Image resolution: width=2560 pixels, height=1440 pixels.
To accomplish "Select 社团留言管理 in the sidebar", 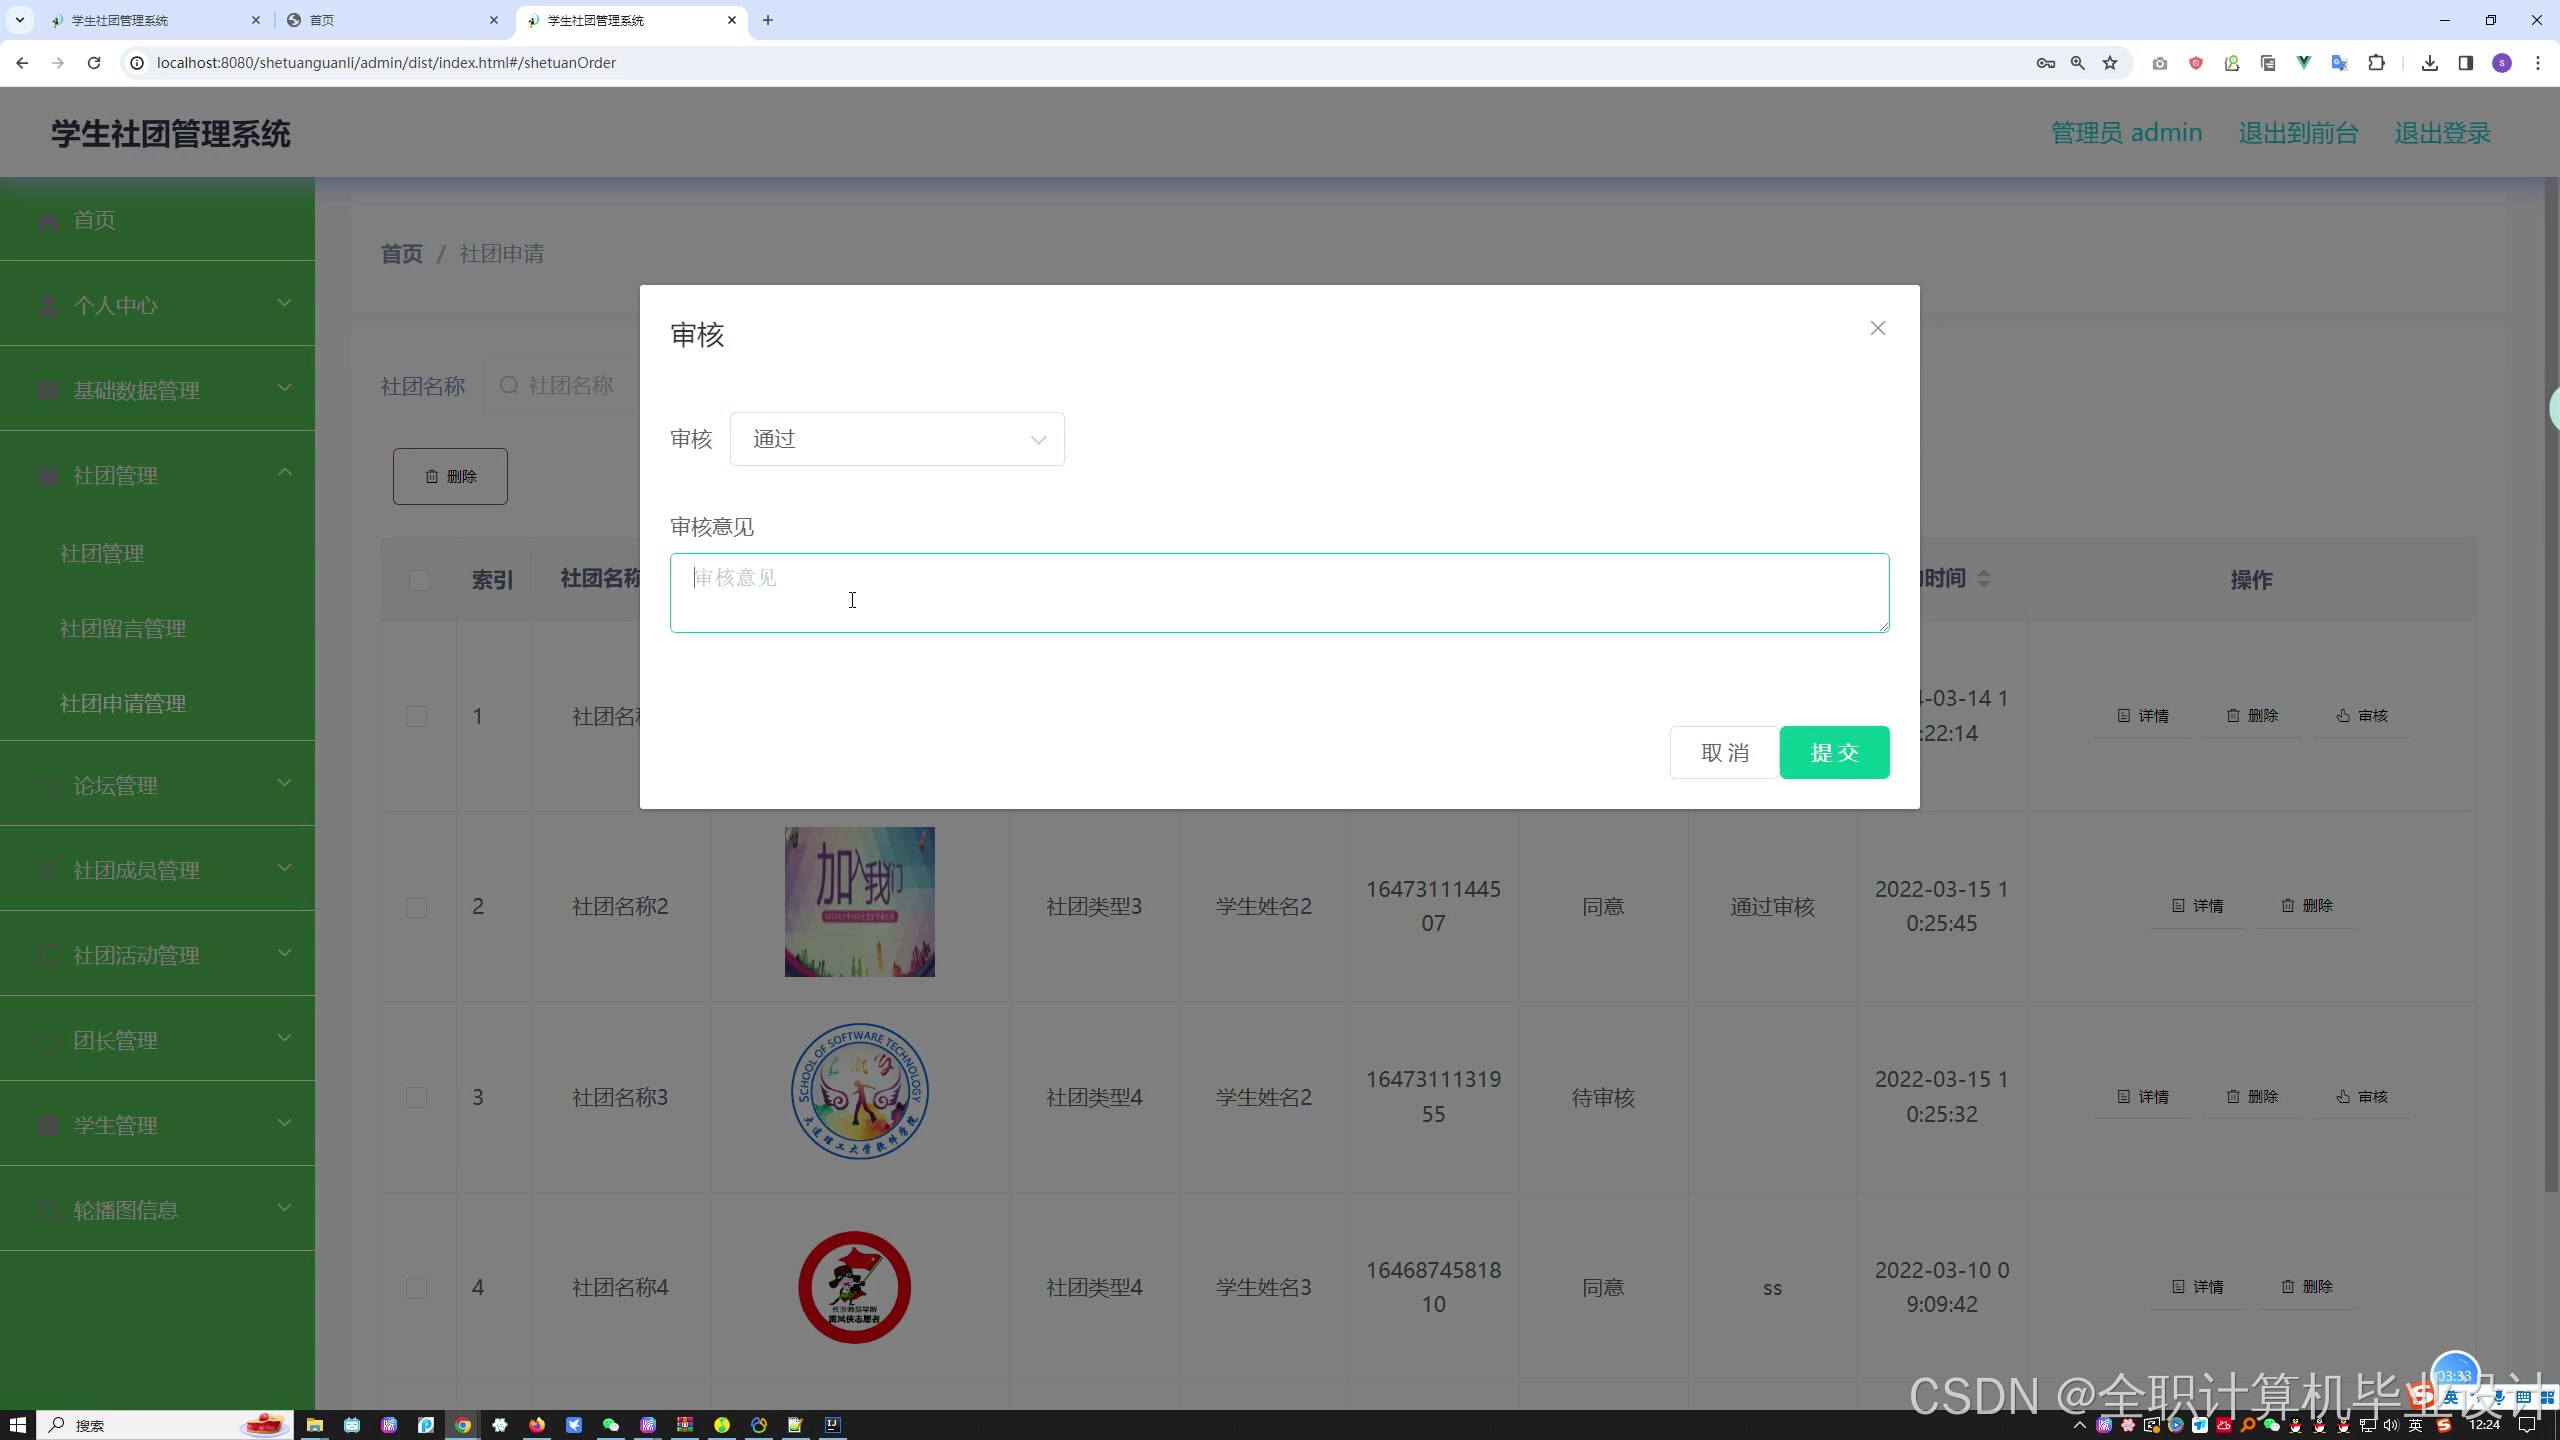I will tap(123, 628).
